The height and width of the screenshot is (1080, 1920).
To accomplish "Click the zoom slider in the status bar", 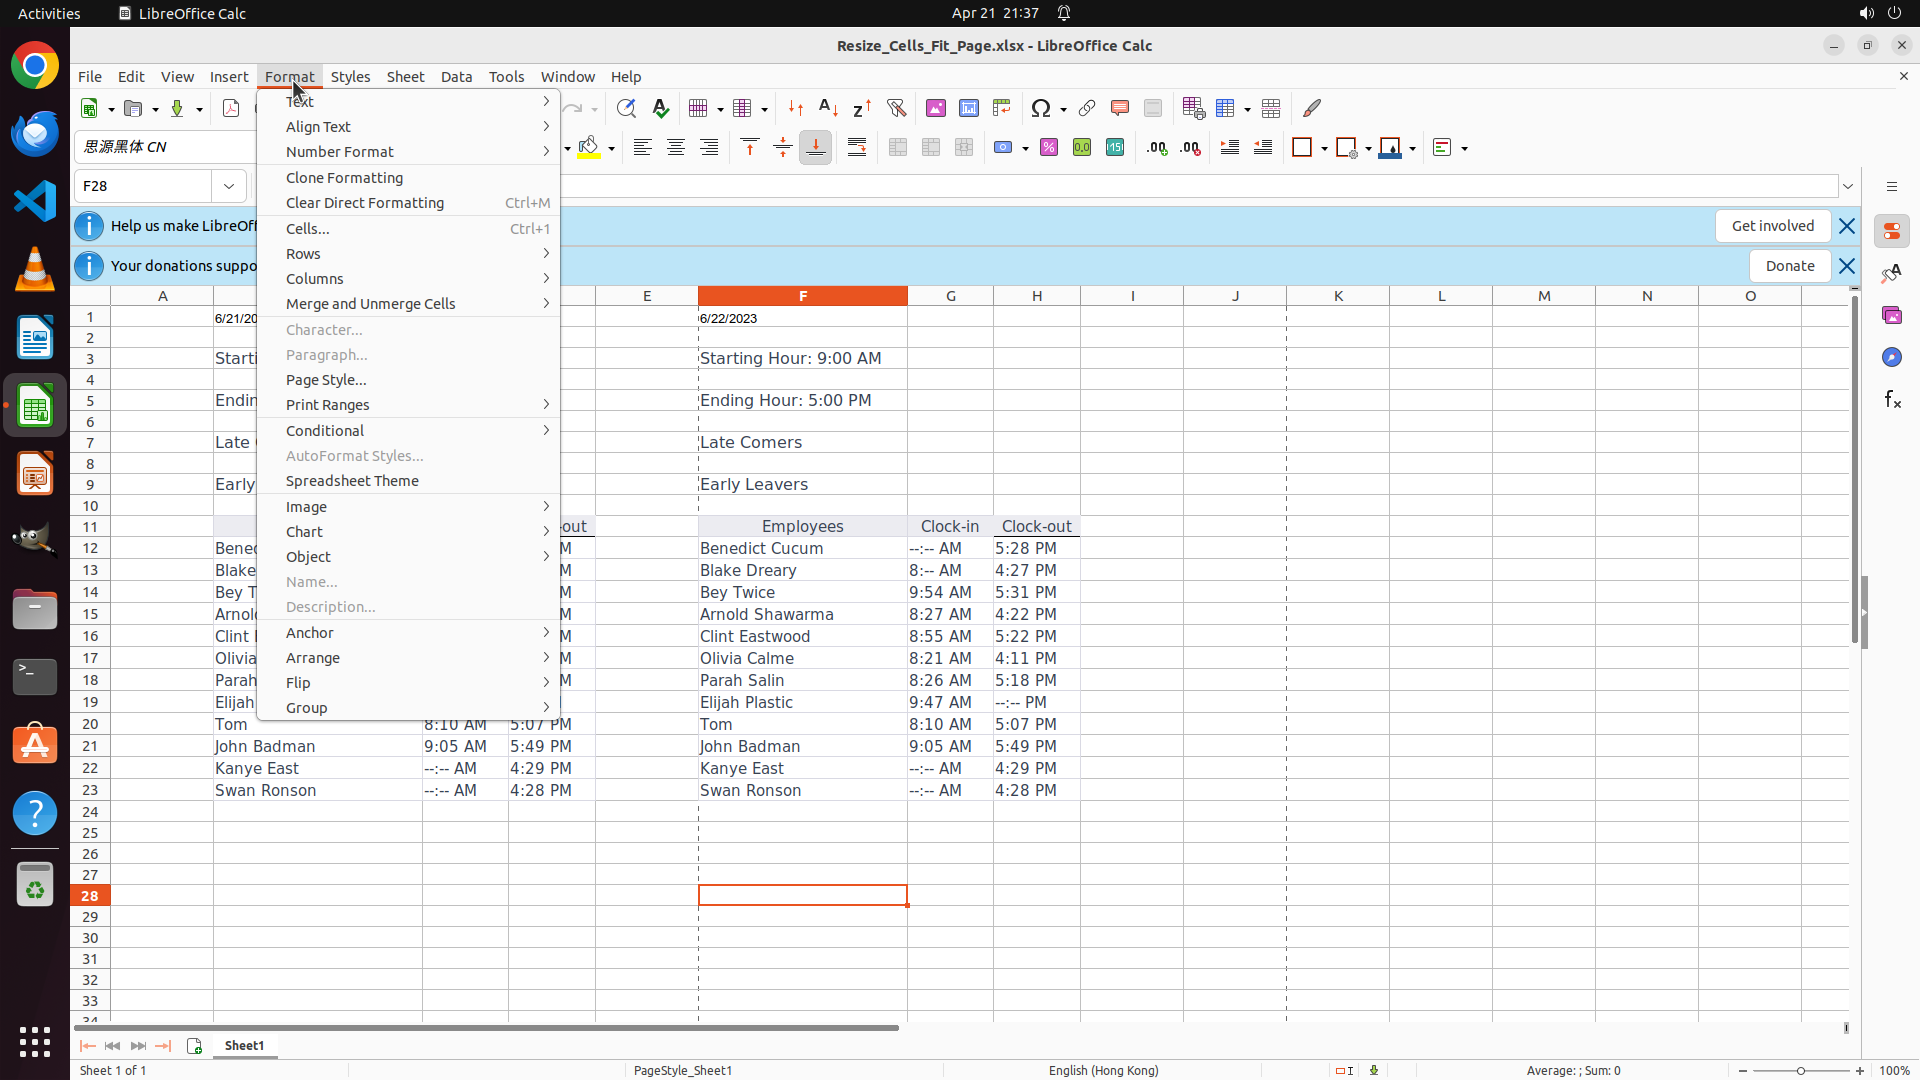I will pos(1801,1071).
